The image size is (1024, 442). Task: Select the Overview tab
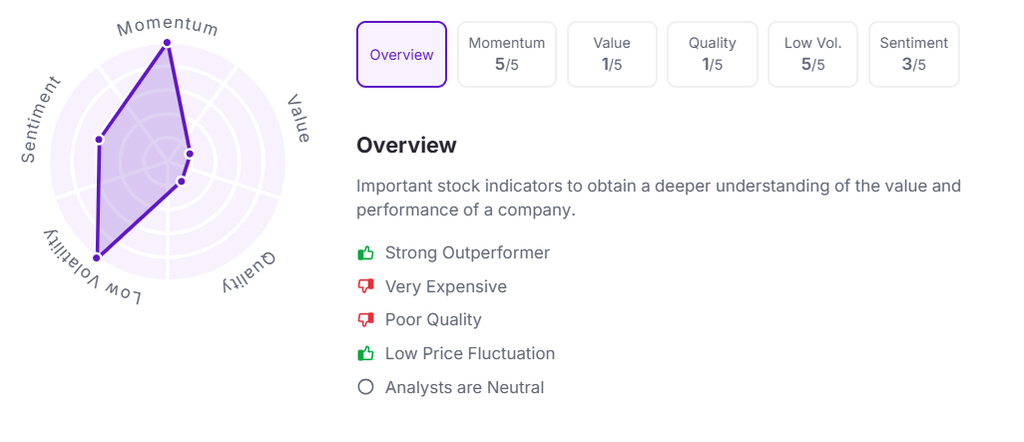tap(402, 55)
